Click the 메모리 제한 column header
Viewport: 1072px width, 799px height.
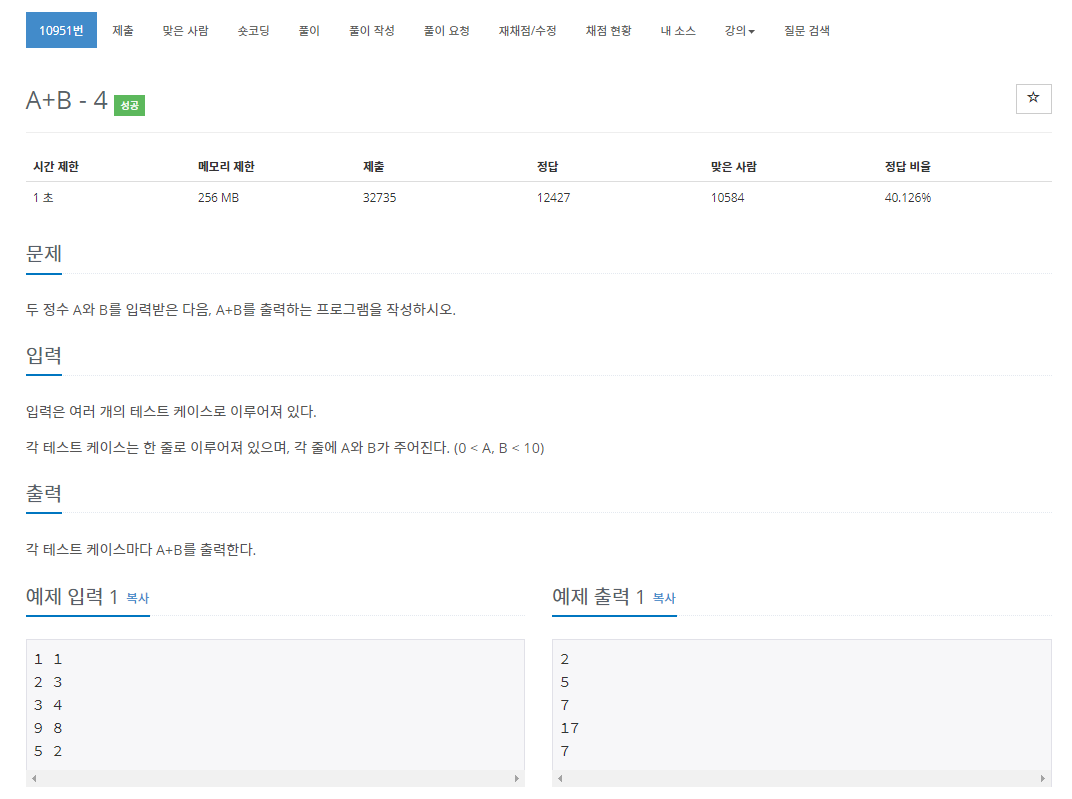click(x=226, y=166)
